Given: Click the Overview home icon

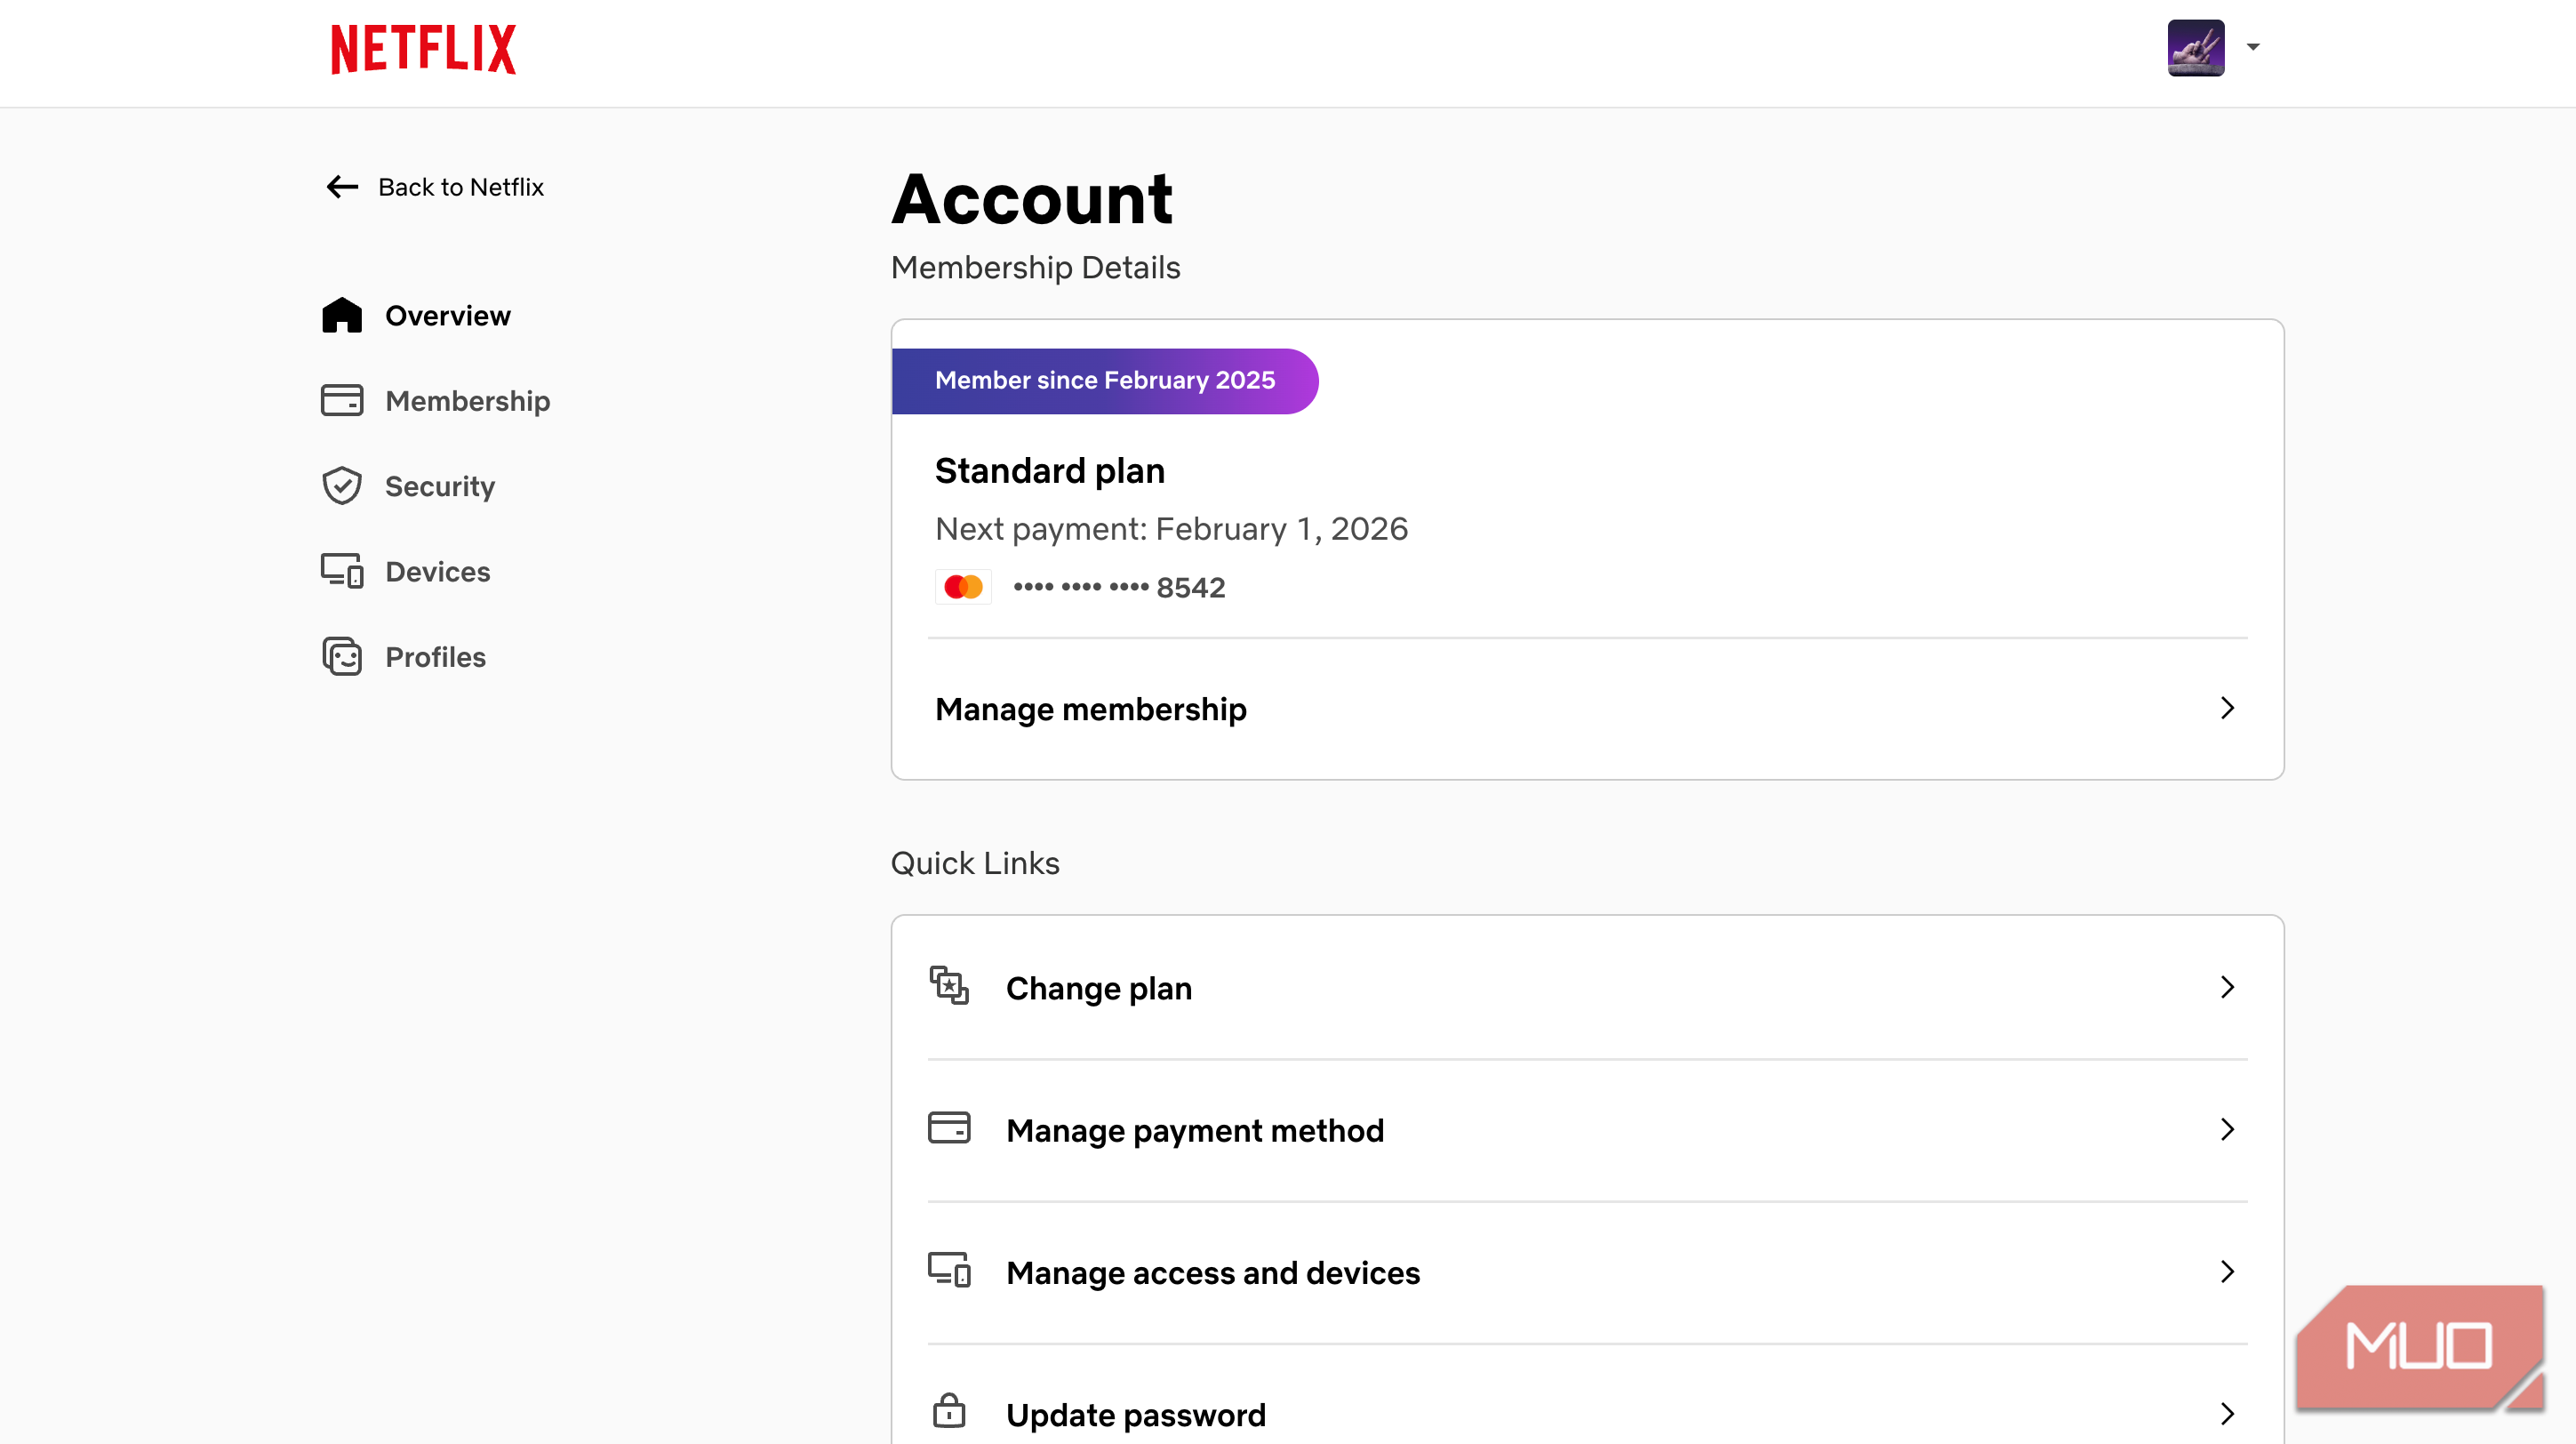Looking at the screenshot, I should (x=342, y=315).
